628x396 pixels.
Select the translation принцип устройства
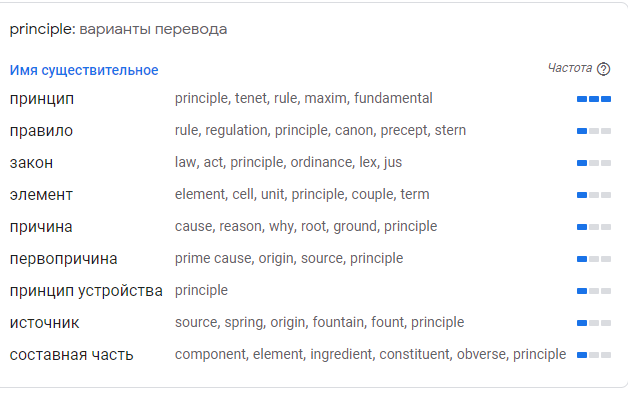pos(86,291)
